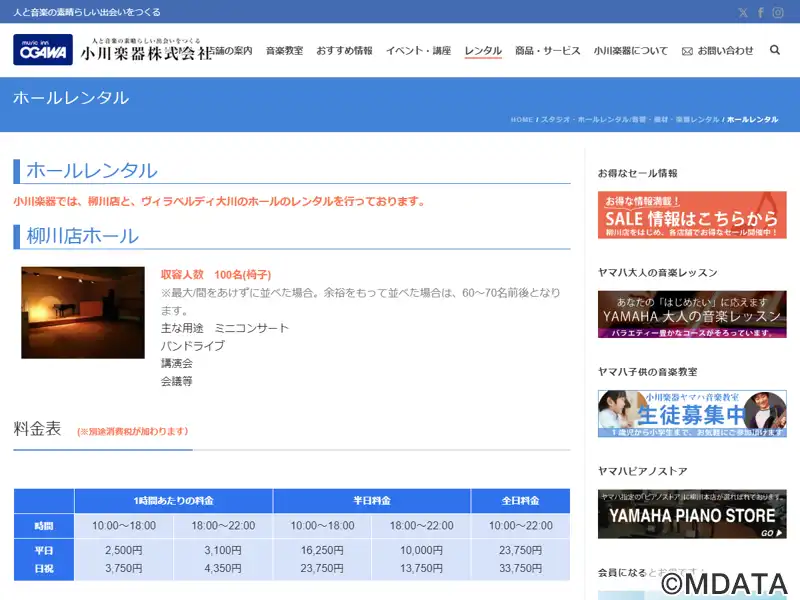The height and width of the screenshot is (600, 800).
Task: Open the 店舗の案内 menu
Action: point(231,51)
